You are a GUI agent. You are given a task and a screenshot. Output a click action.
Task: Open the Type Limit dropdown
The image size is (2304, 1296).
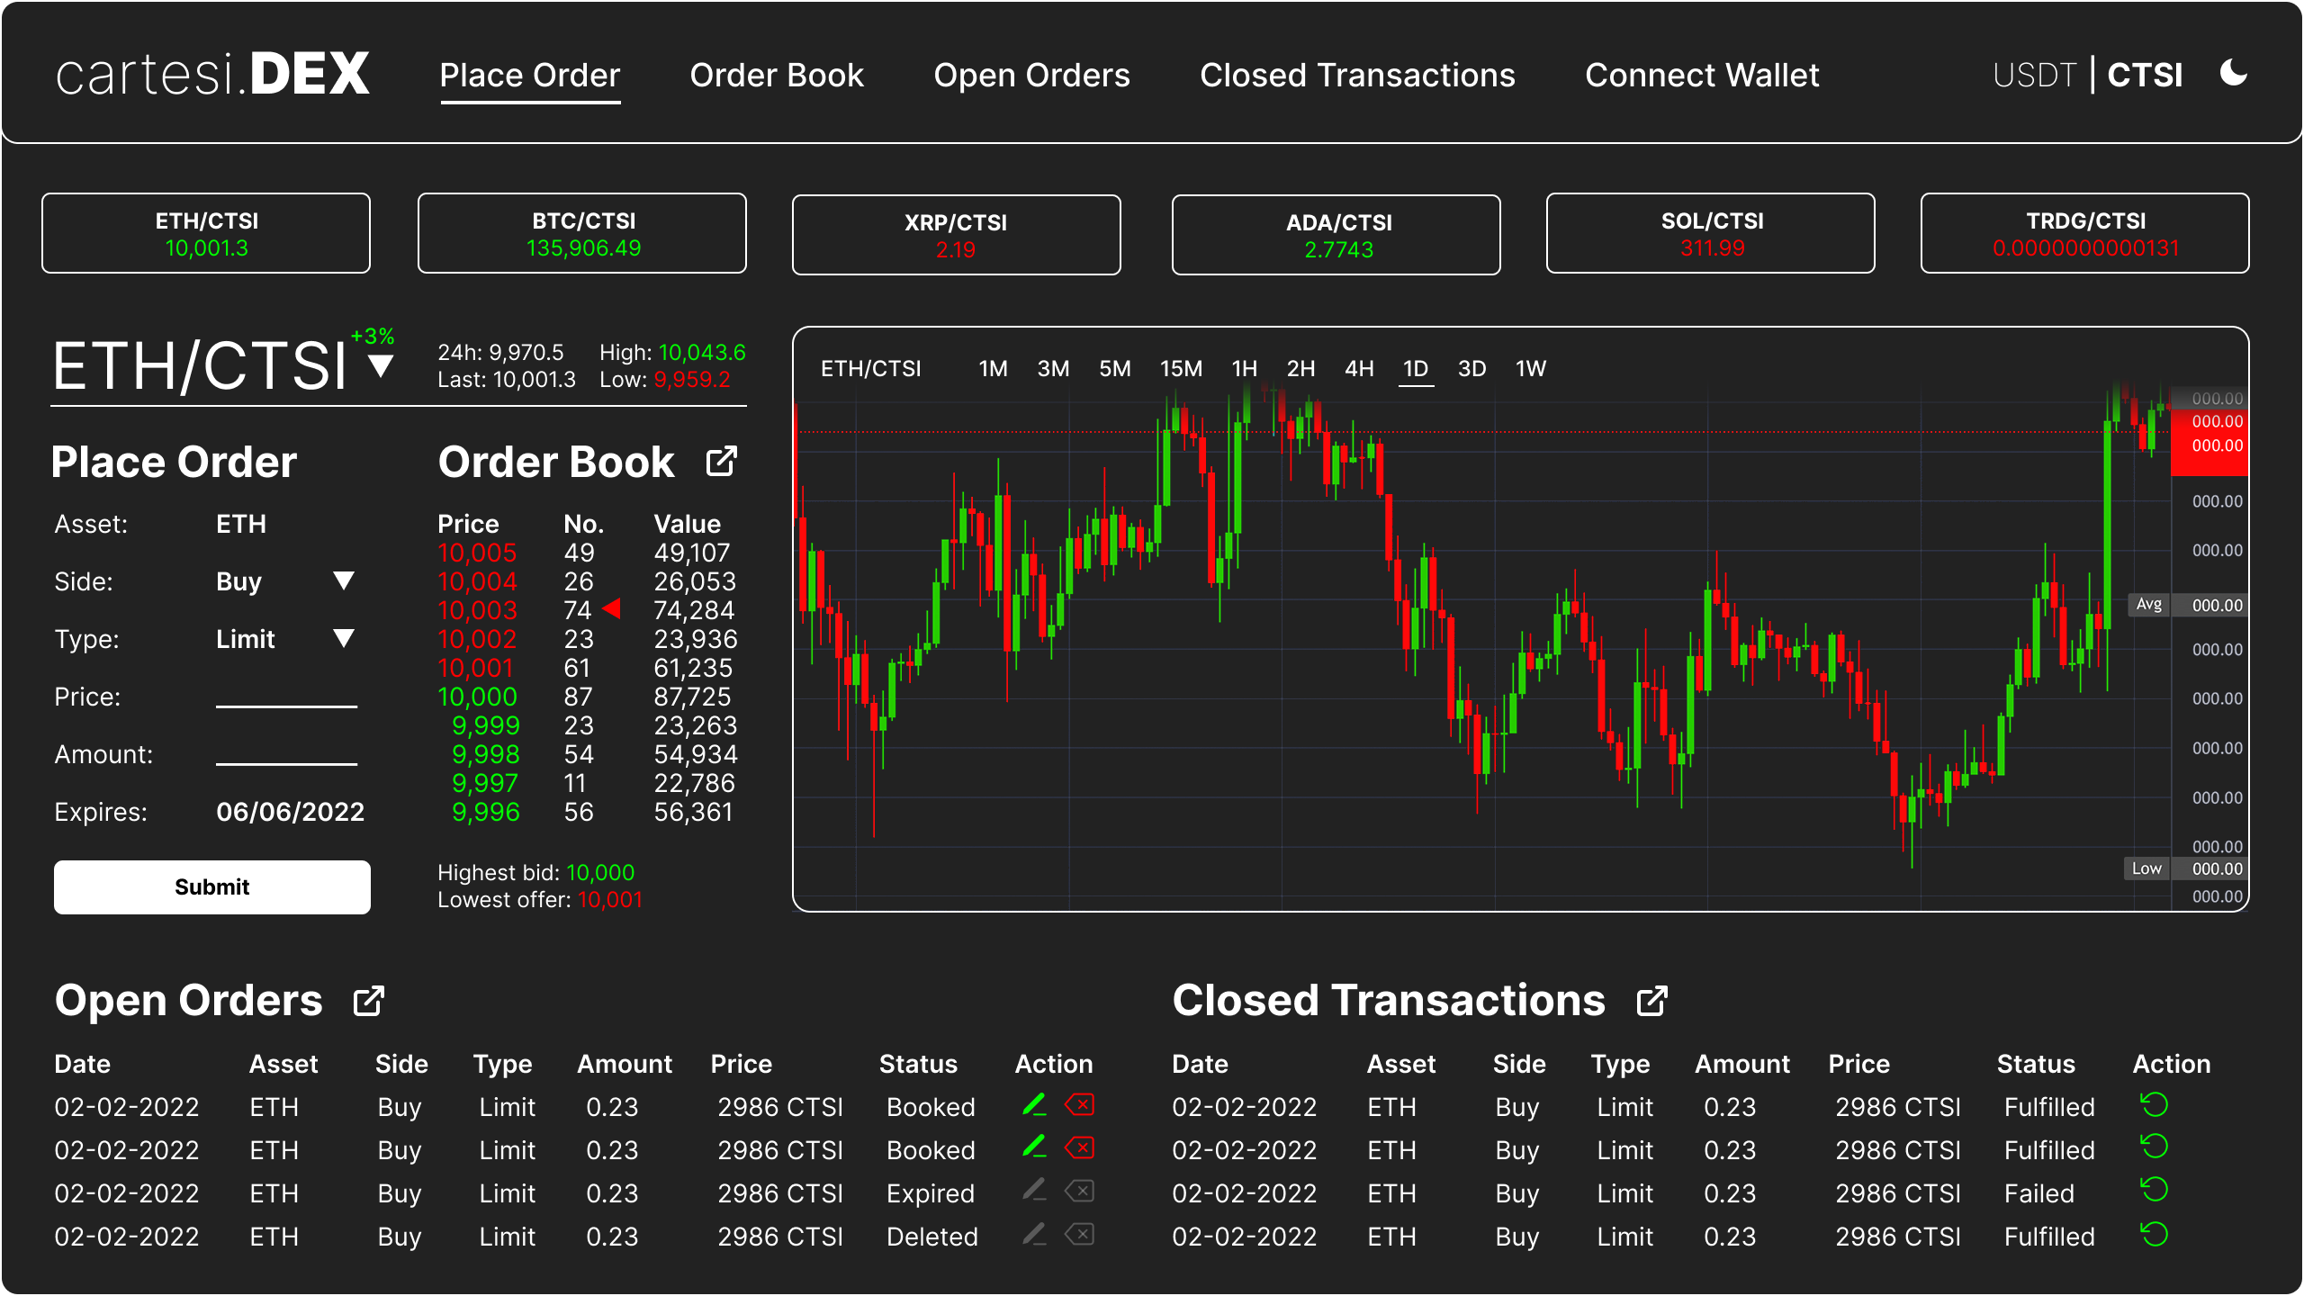click(343, 638)
